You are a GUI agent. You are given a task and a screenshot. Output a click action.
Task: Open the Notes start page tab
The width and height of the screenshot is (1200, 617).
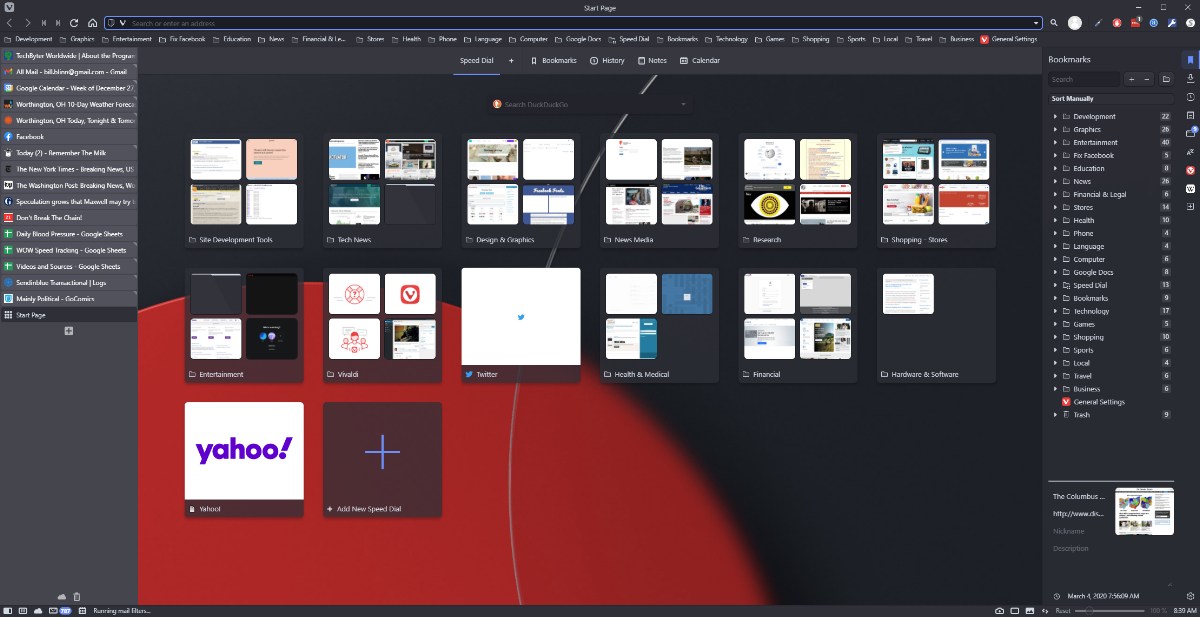(651, 61)
